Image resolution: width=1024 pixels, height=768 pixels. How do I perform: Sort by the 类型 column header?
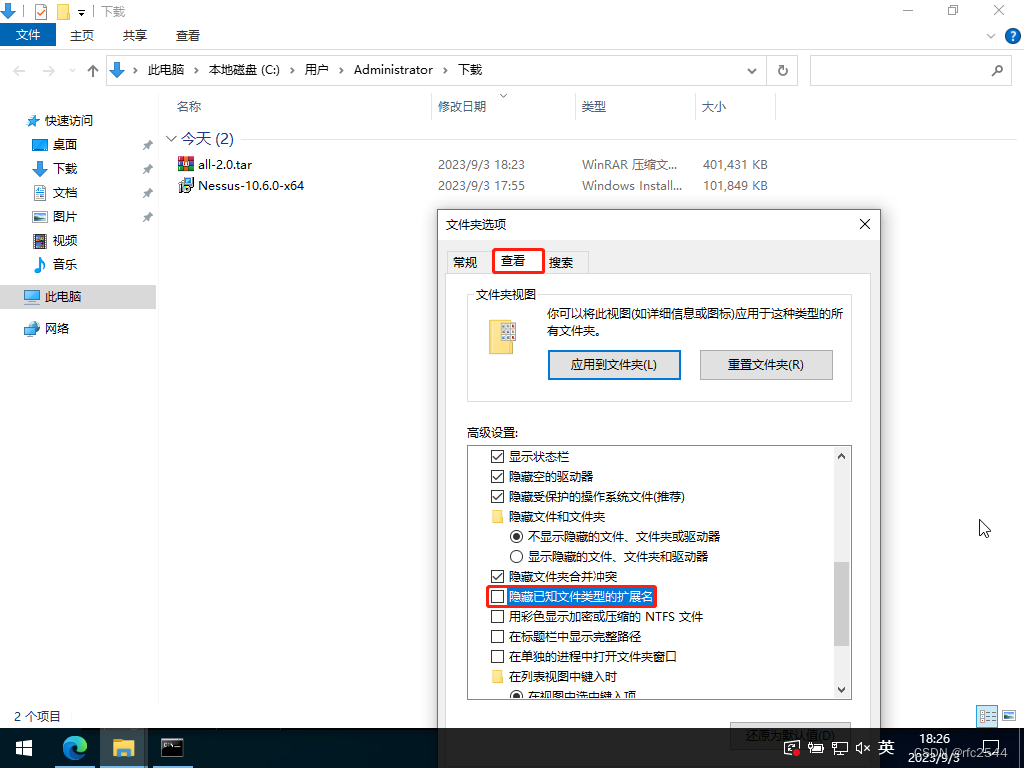point(594,106)
